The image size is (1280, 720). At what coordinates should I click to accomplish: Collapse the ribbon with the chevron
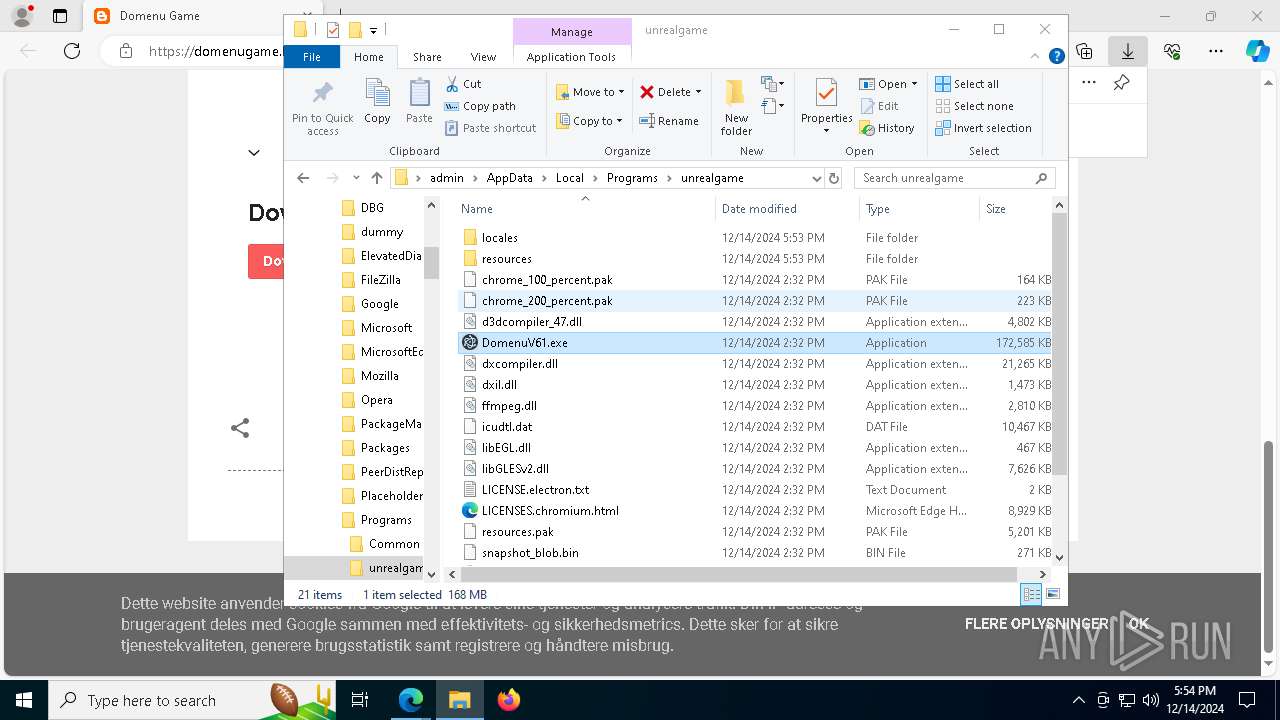pyautogui.click(x=1037, y=57)
